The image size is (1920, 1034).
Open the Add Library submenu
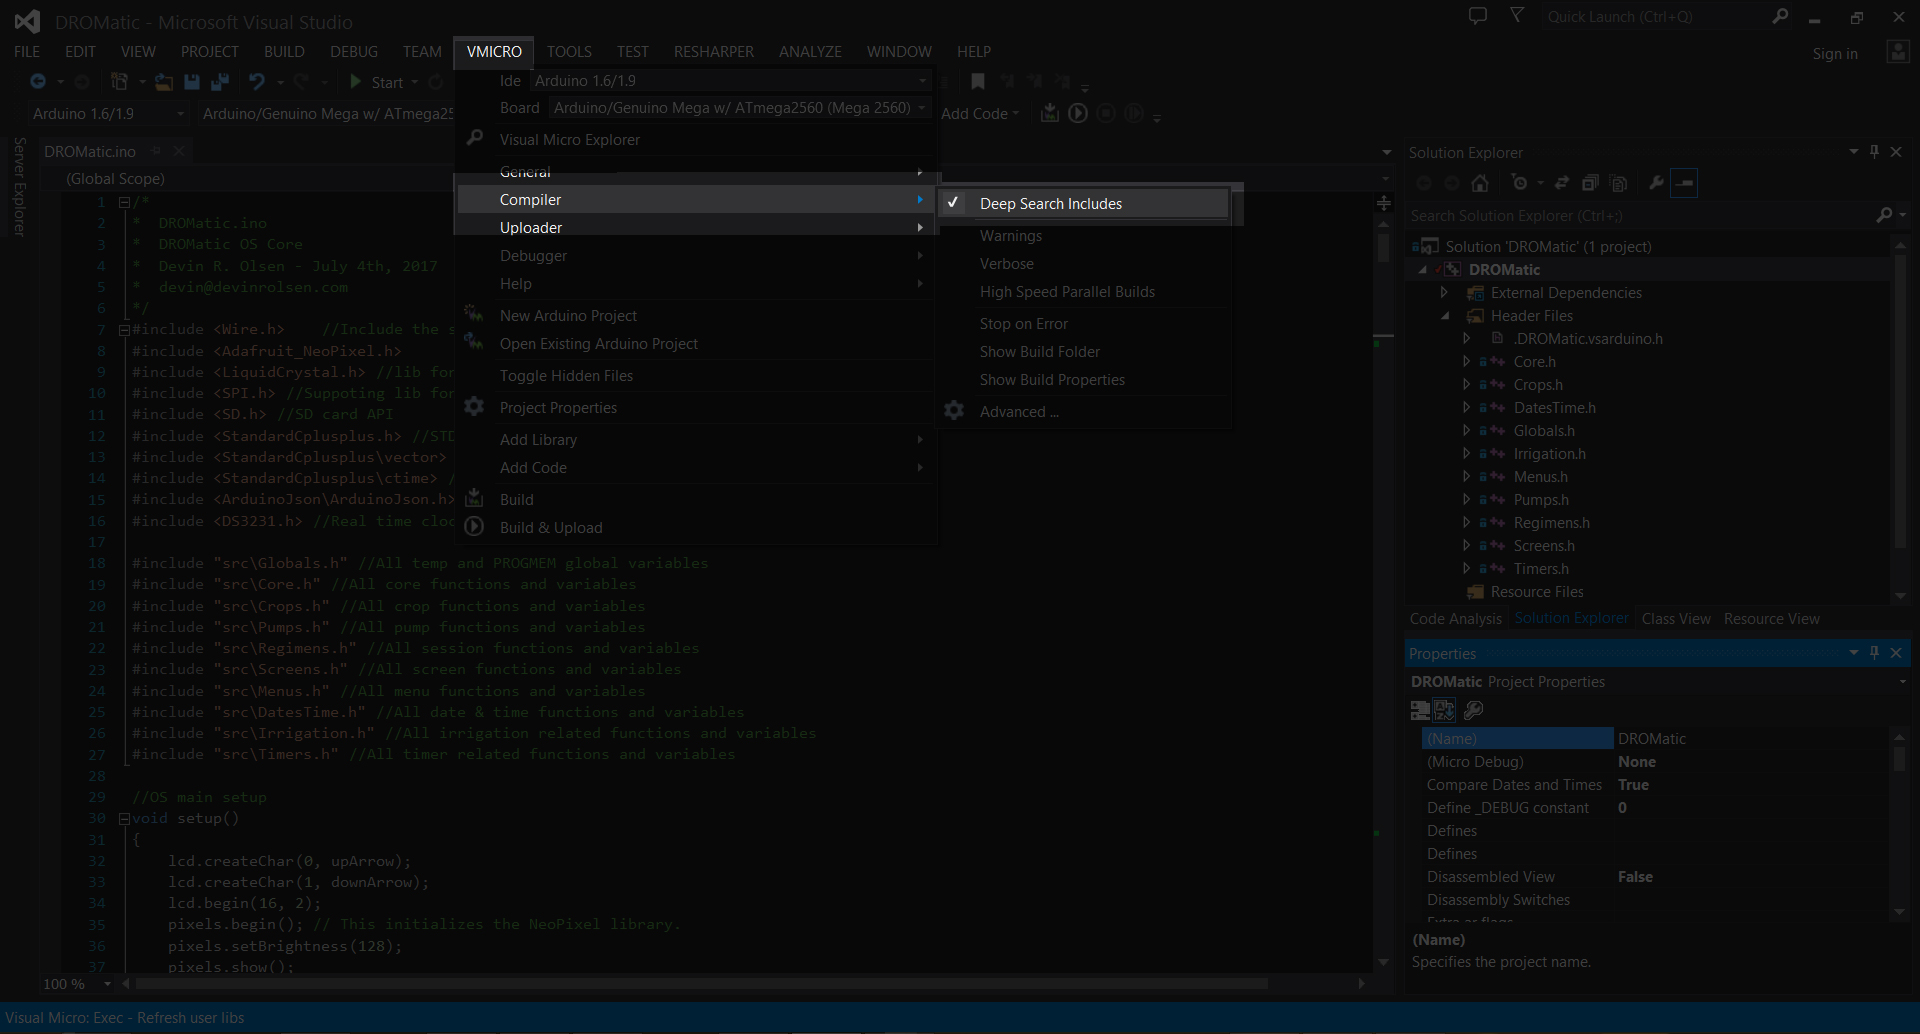click(696, 440)
